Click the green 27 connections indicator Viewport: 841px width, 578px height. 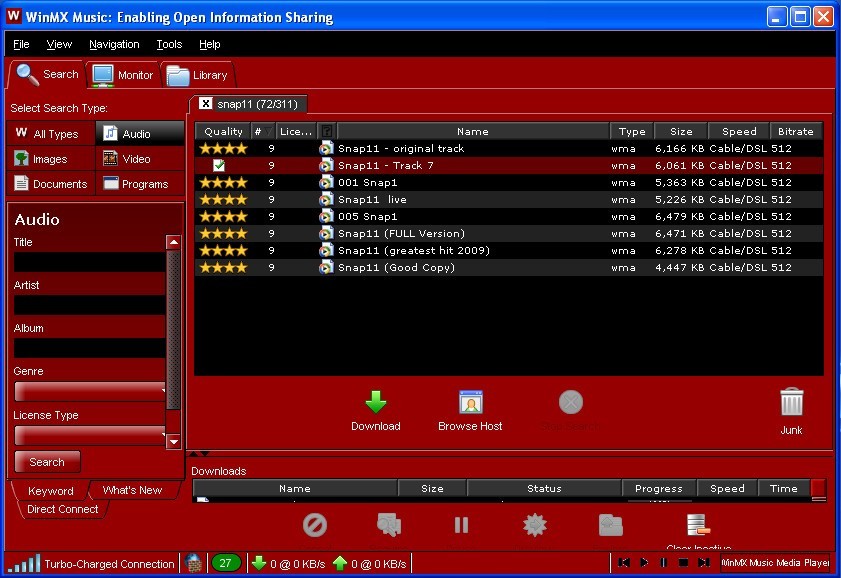[225, 564]
